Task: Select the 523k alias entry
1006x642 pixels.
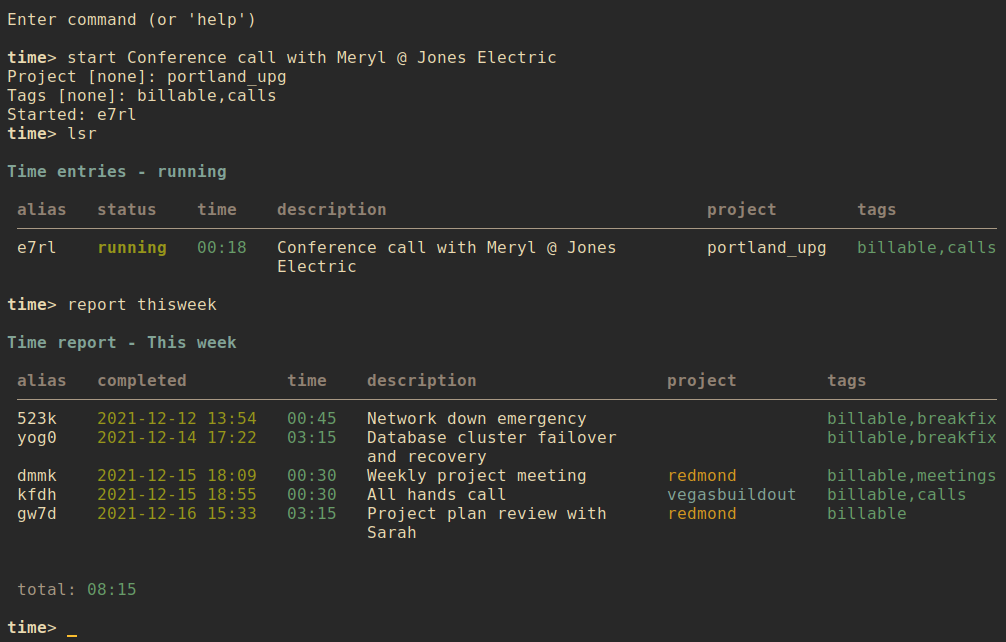Action: [x=37, y=419]
